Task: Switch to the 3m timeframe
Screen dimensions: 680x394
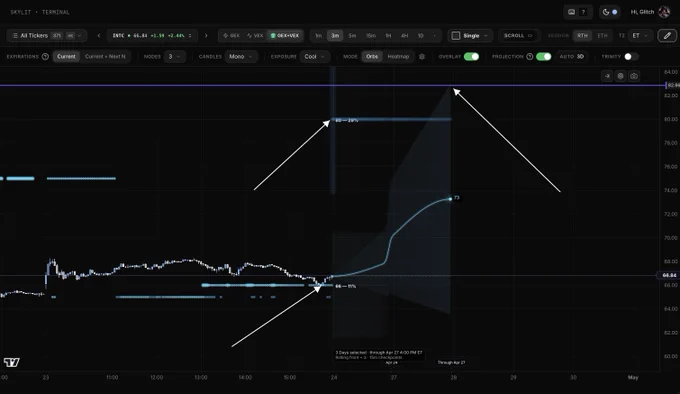Action: [x=335, y=36]
